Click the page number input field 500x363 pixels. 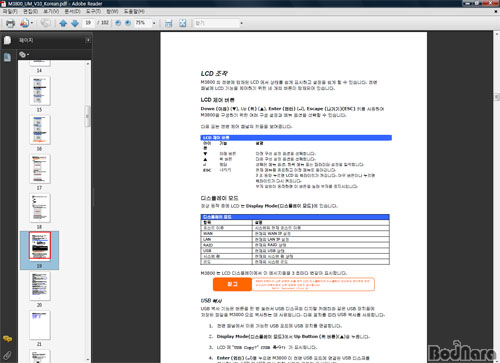88,23
